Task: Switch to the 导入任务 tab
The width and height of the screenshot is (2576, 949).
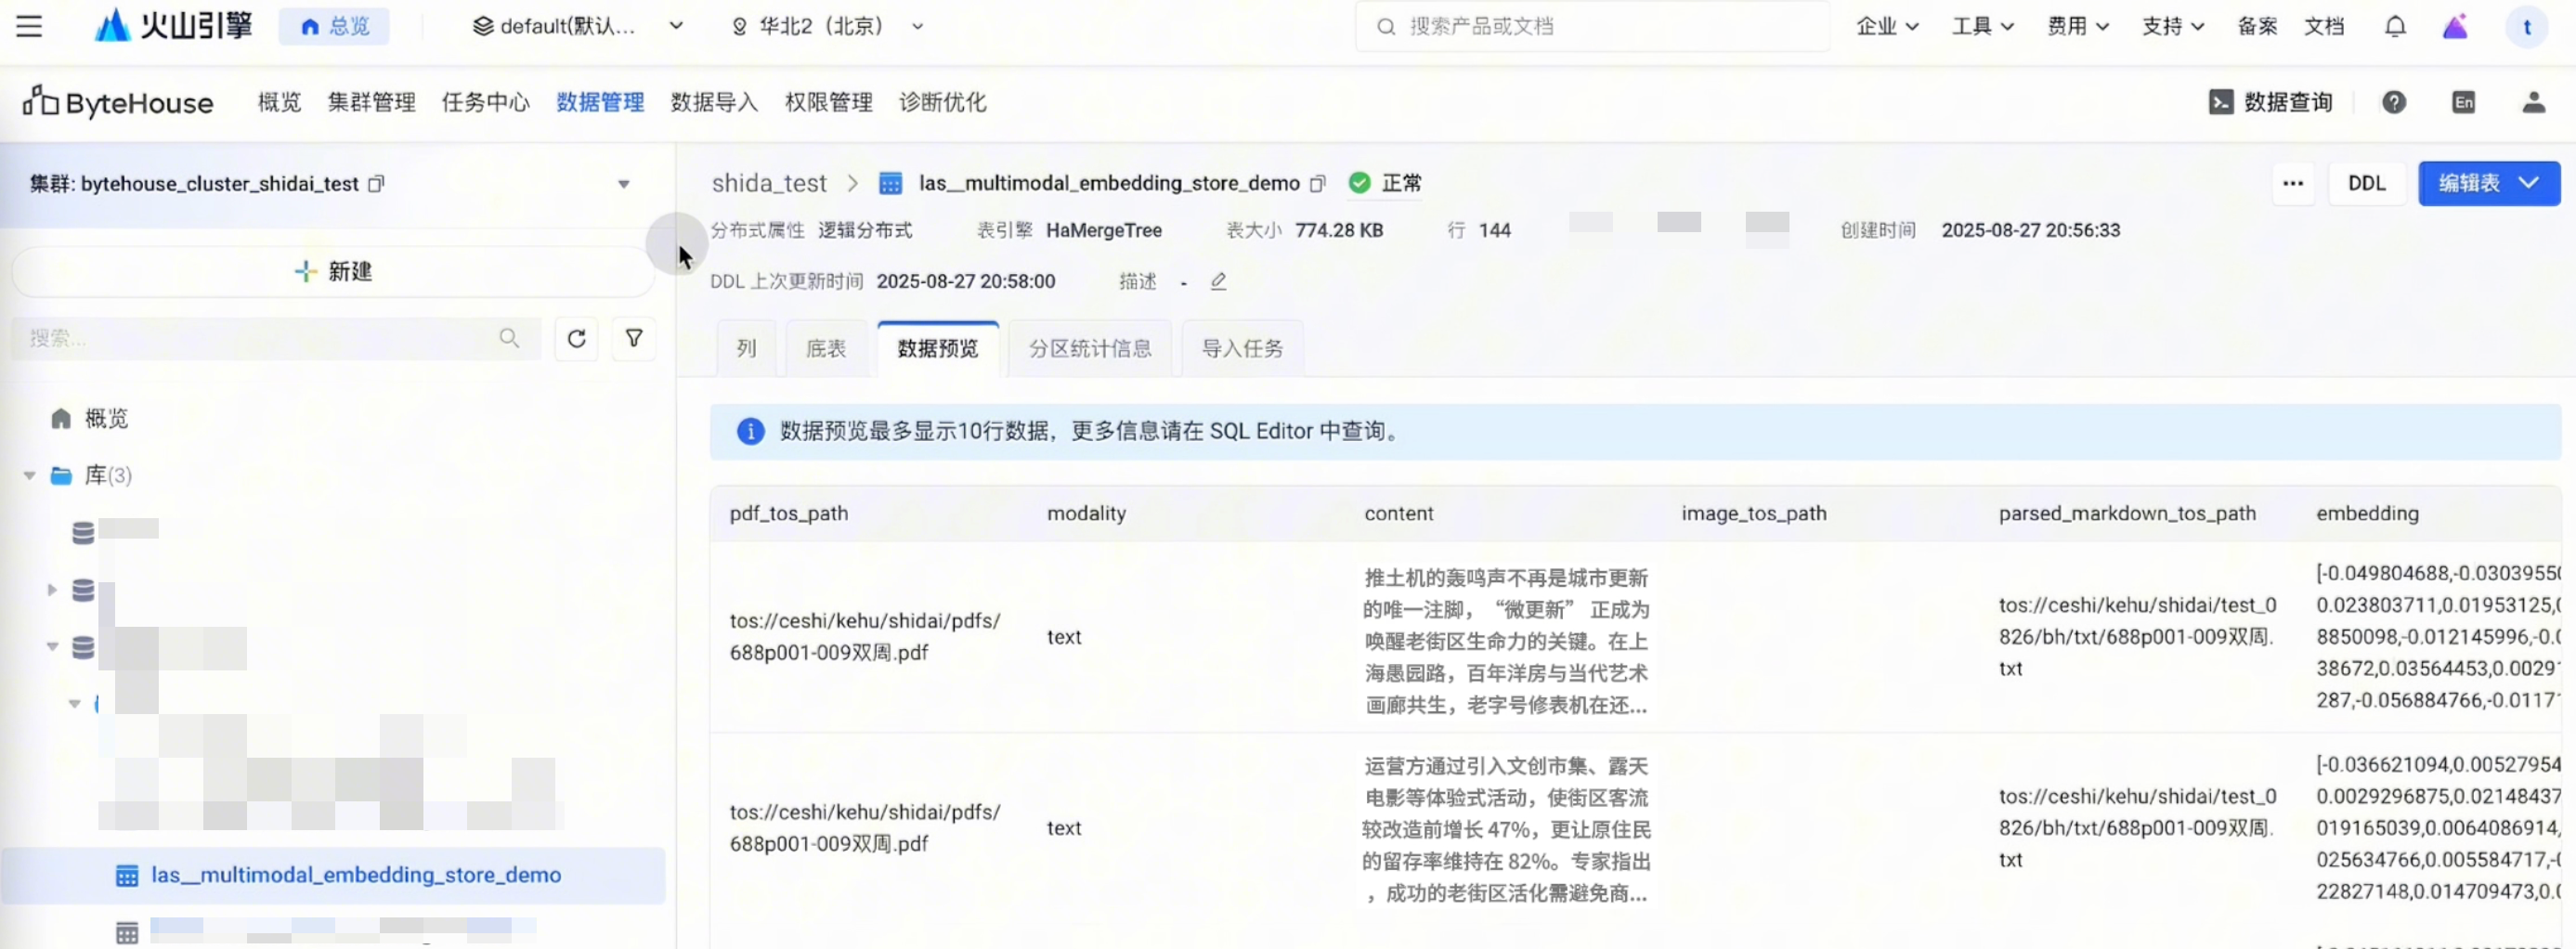Action: point(1242,349)
